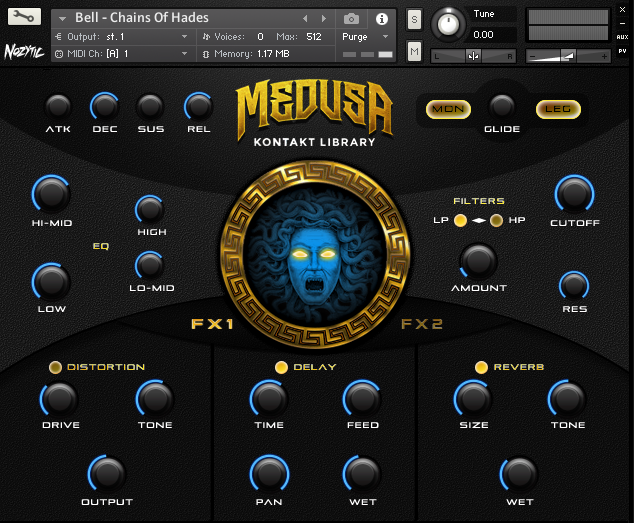
Task: Click the reverb WET knob
Action: 520,474
